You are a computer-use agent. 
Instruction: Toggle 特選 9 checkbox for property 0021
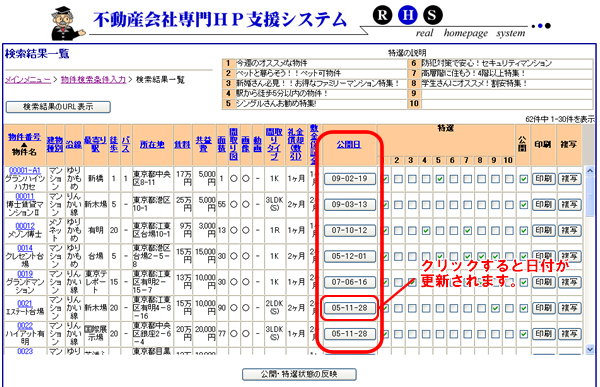[495, 308]
